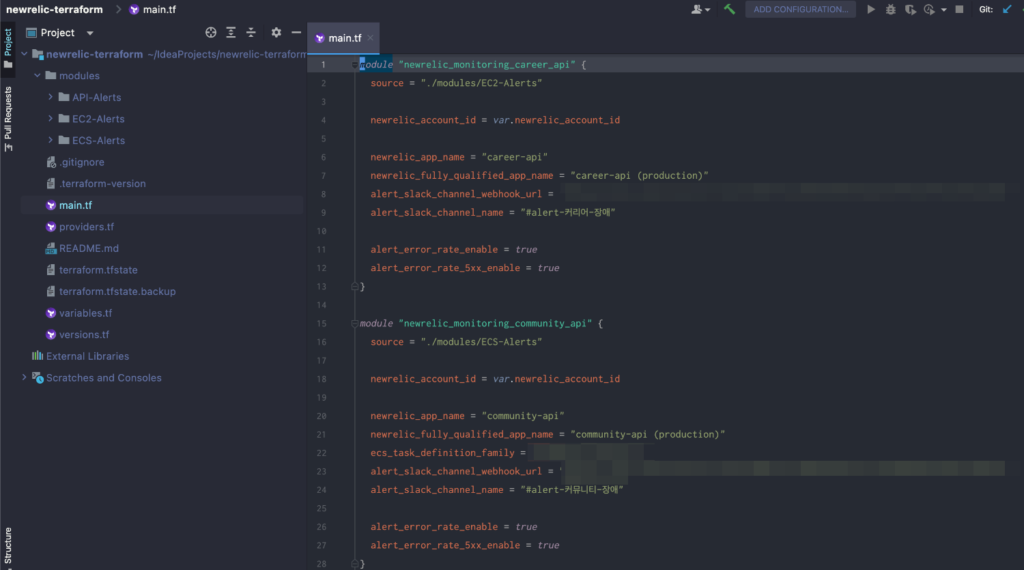The height and width of the screenshot is (570, 1024).
Task: Open the Project side tool tab
Action: [x=8, y=48]
